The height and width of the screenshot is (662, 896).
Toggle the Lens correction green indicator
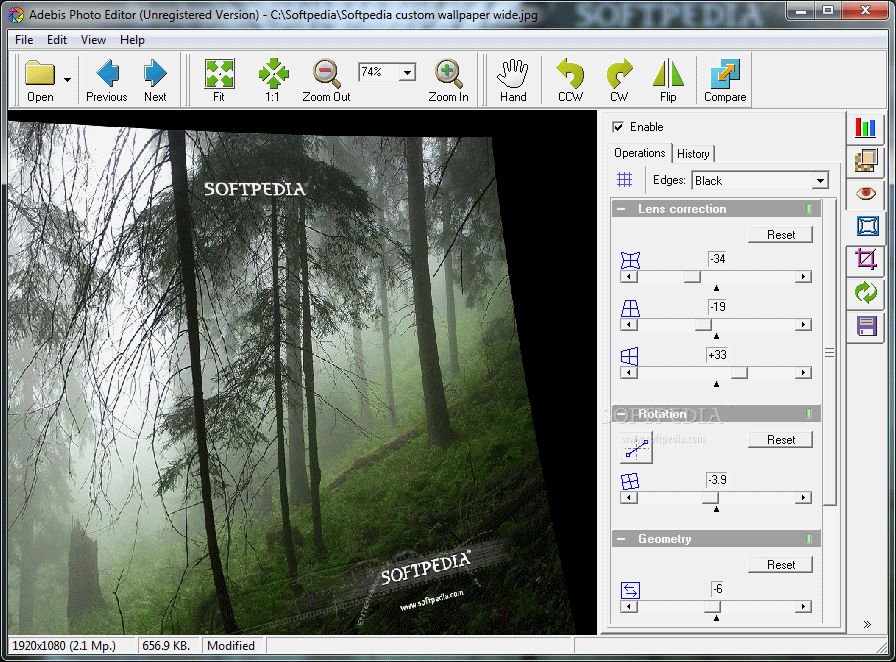tap(809, 209)
